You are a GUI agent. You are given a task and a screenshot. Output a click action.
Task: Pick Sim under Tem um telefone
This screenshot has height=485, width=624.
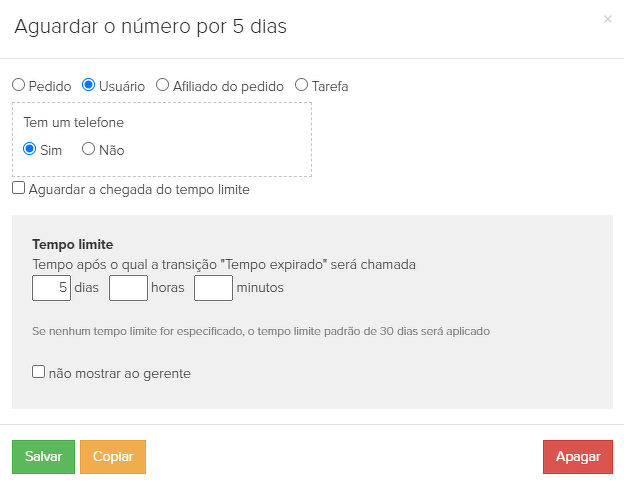pyautogui.click(x=29, y=149)
